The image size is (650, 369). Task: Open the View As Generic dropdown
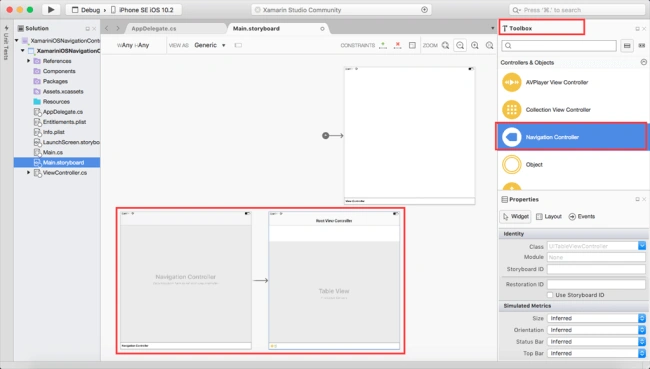click(x=210, y=45)
